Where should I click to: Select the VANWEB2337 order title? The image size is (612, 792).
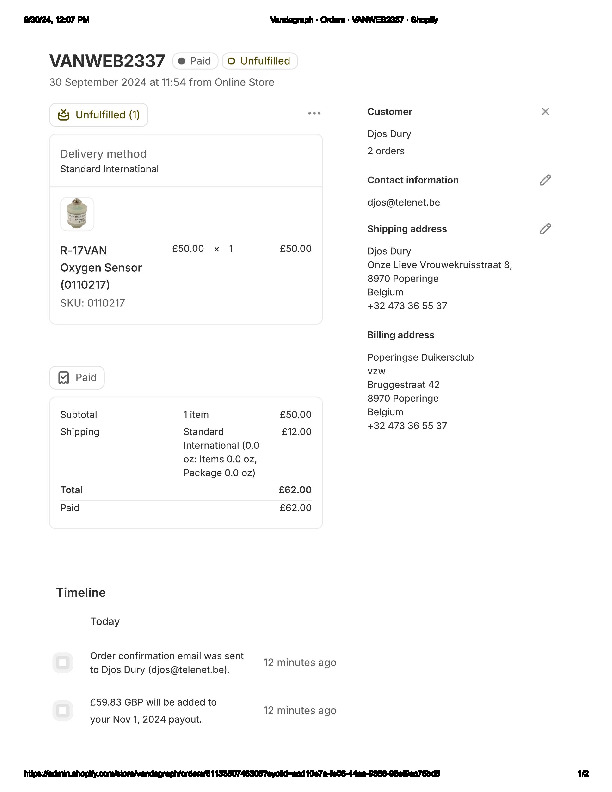tap(107, 61)
